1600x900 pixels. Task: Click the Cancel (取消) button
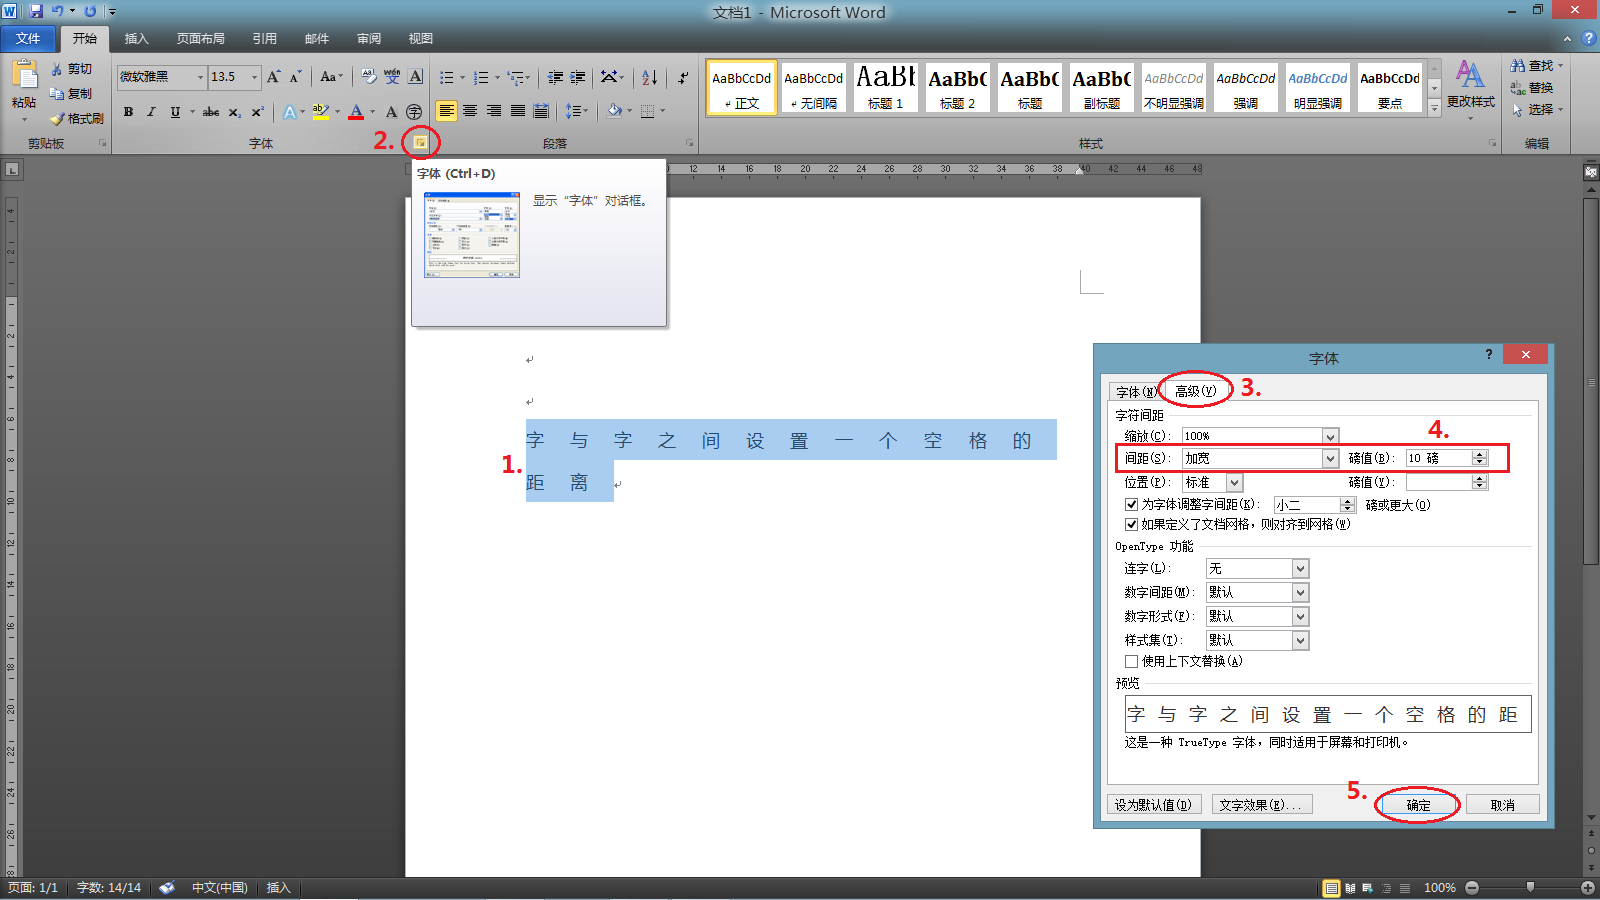click(1502, 805)
